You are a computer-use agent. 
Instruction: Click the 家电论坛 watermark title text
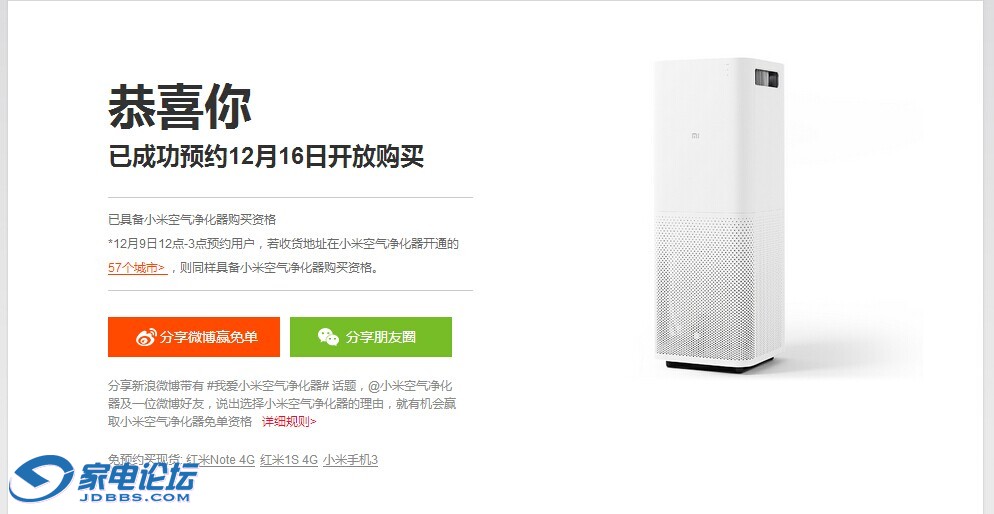(x=137, y=472)
